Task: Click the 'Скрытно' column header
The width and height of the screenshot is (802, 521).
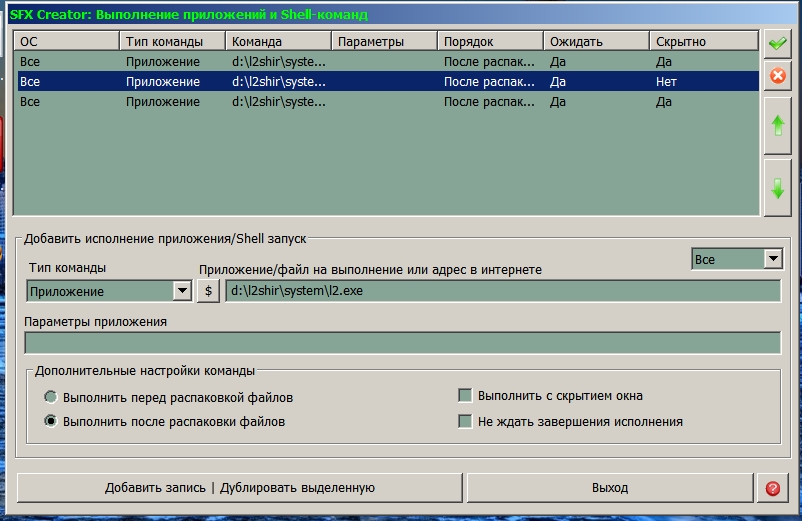Action: tap(703, 42)
